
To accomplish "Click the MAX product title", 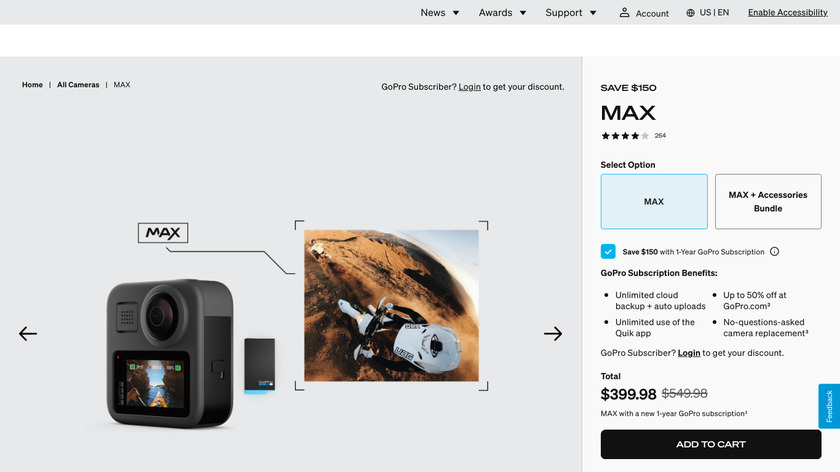I will point(628,113).
